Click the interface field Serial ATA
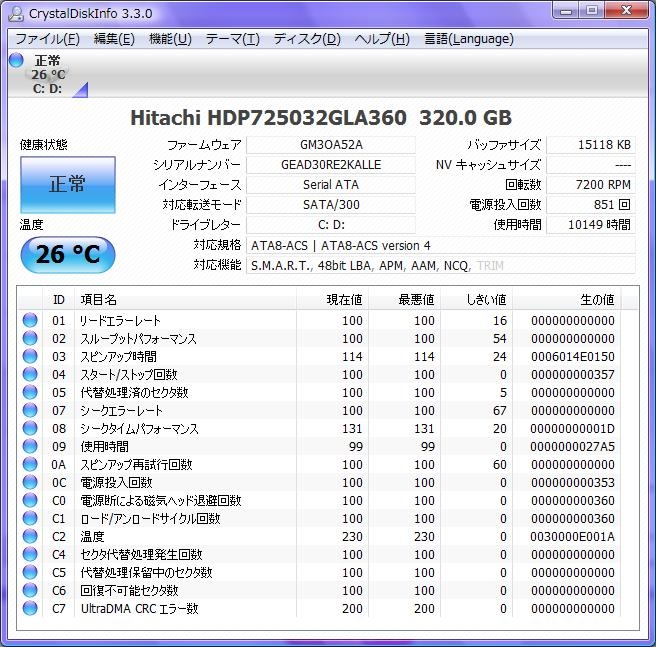Viewport: 656px width, 647px height. point(331,185)
